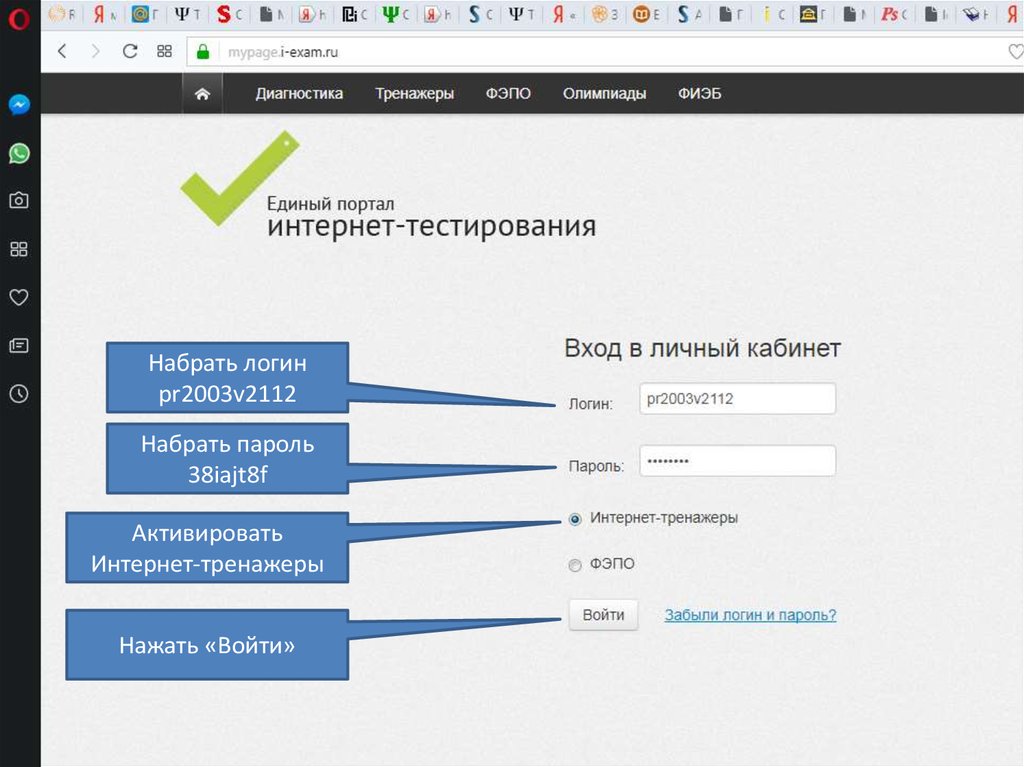The width and height of the screenshot is (1024, 767).
Task: Select the ФЭПО radio option
Action: tap(575, 565)
